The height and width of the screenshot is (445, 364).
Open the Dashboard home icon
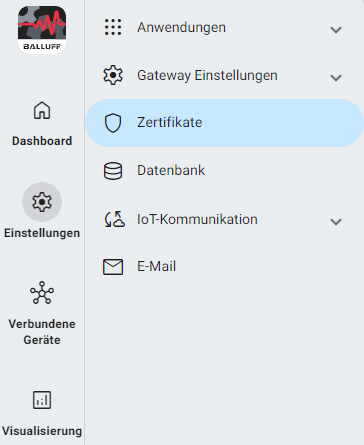click(42, 110)
